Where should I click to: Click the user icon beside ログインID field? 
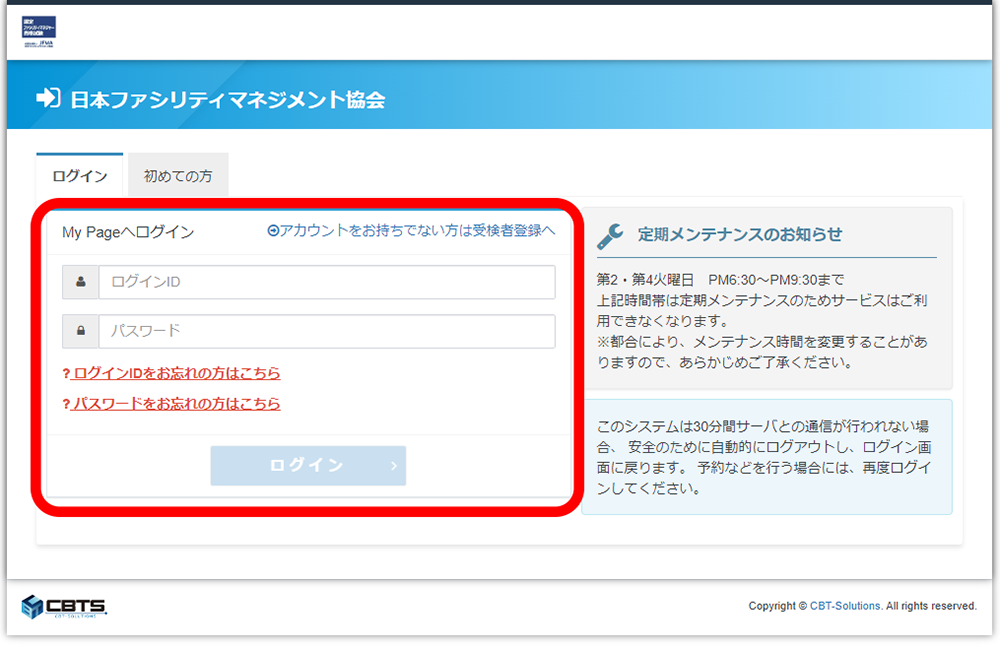(x=80, y=282)
